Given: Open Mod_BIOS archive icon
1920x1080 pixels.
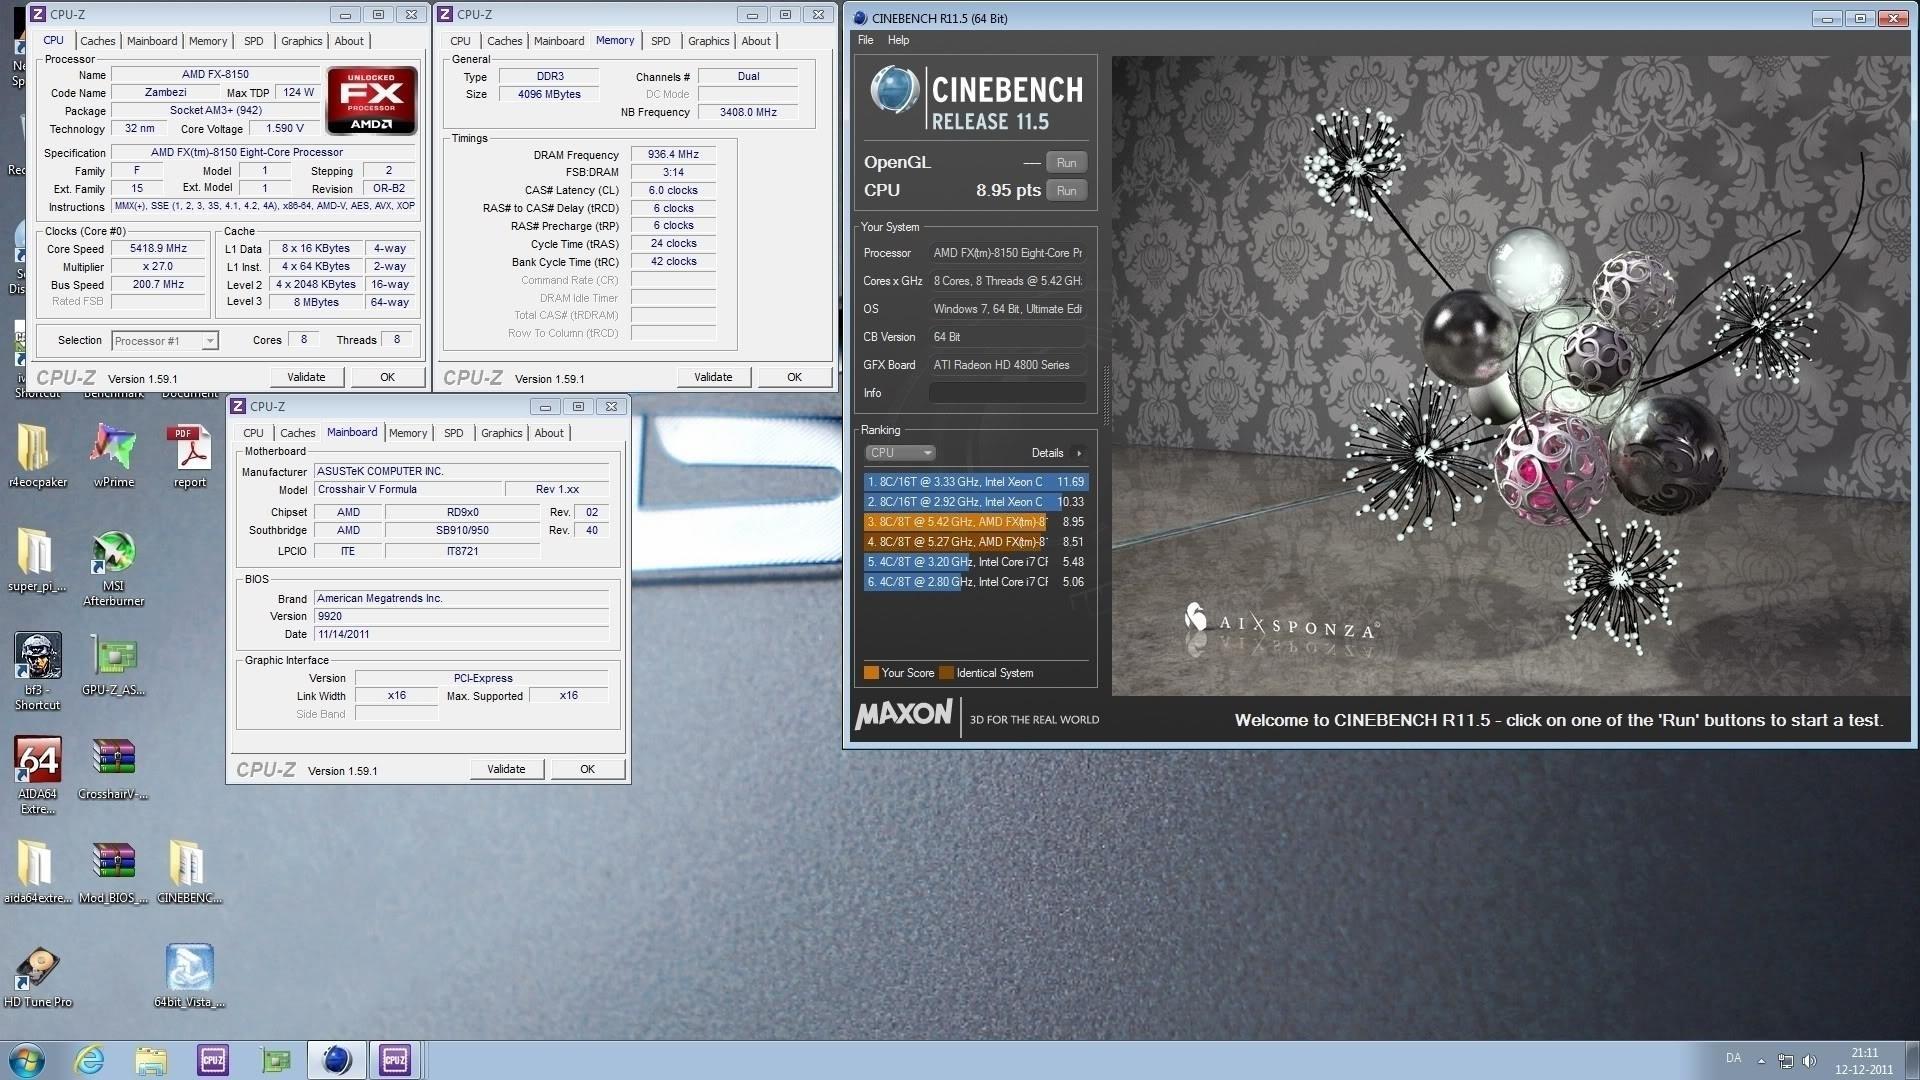Looking at the screenshot, I should (x=113, y=872).
